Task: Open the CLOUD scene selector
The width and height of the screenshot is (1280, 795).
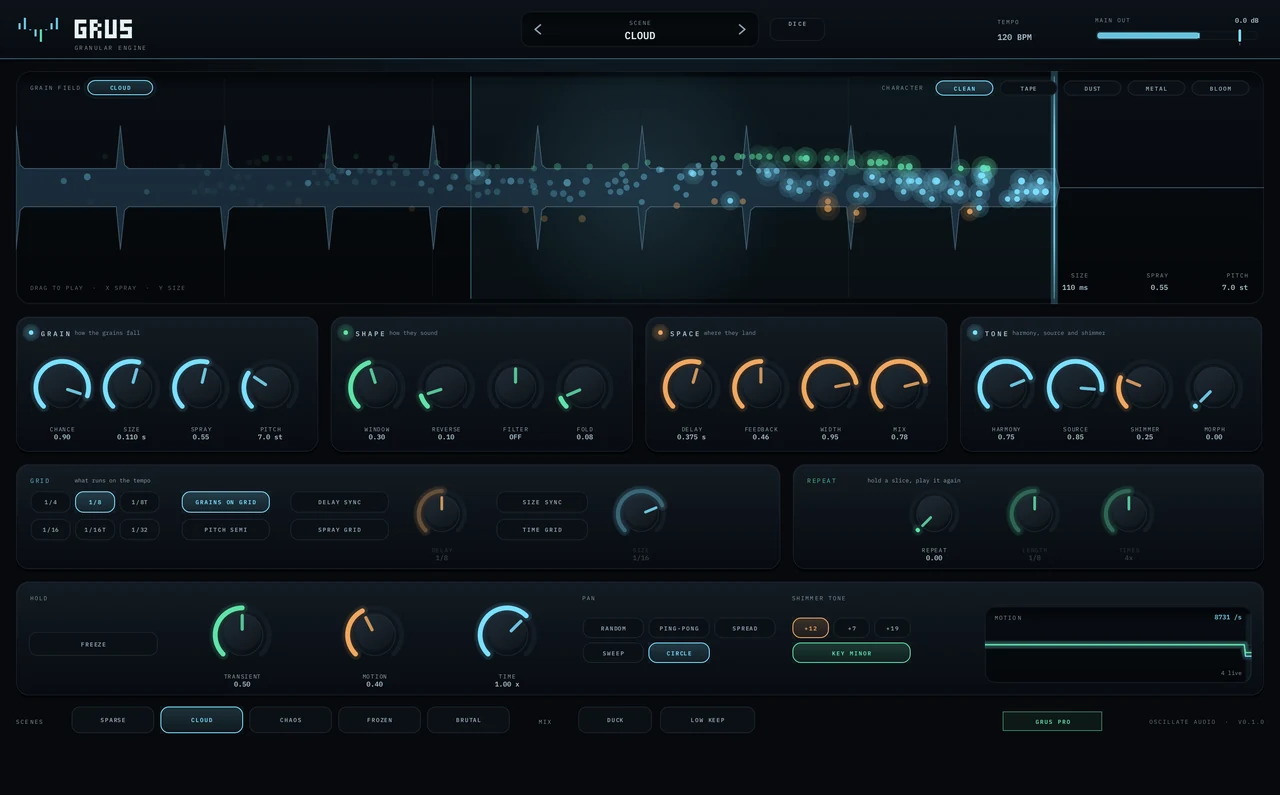Action: click(640, 29)
